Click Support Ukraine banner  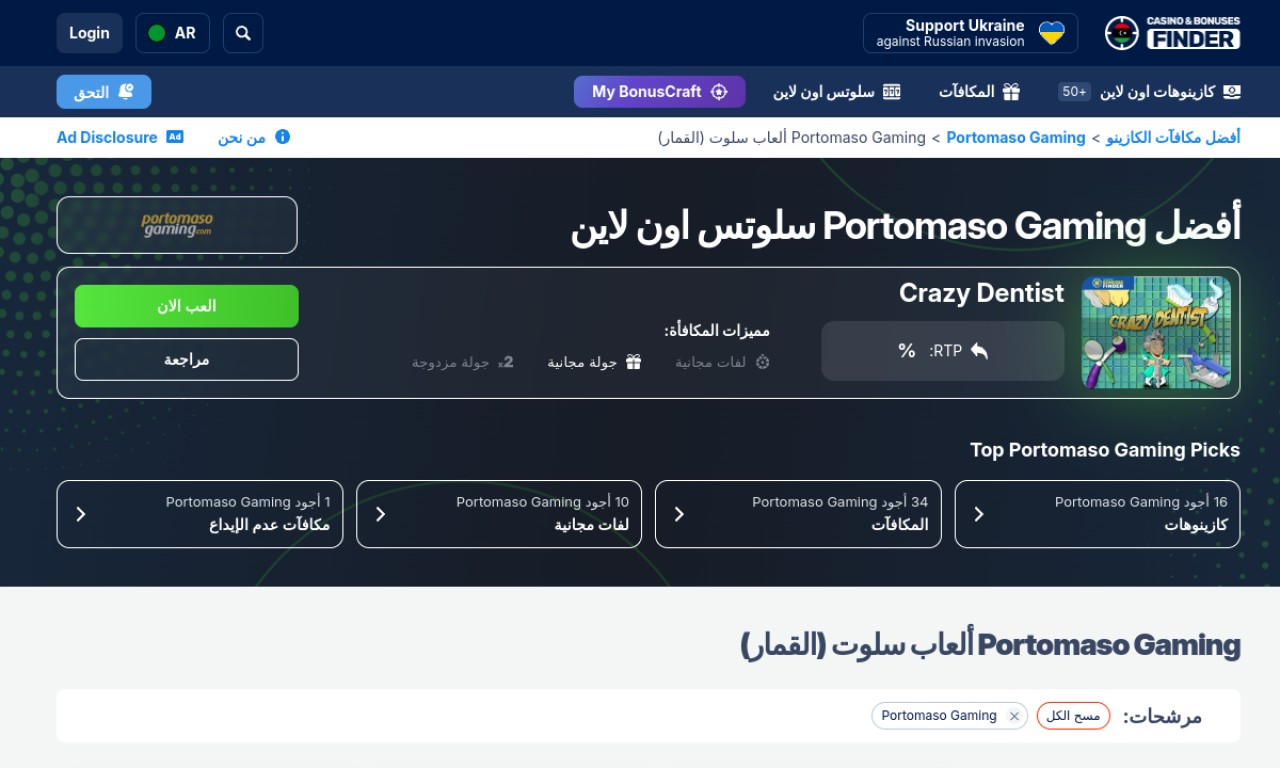point(970,33)
